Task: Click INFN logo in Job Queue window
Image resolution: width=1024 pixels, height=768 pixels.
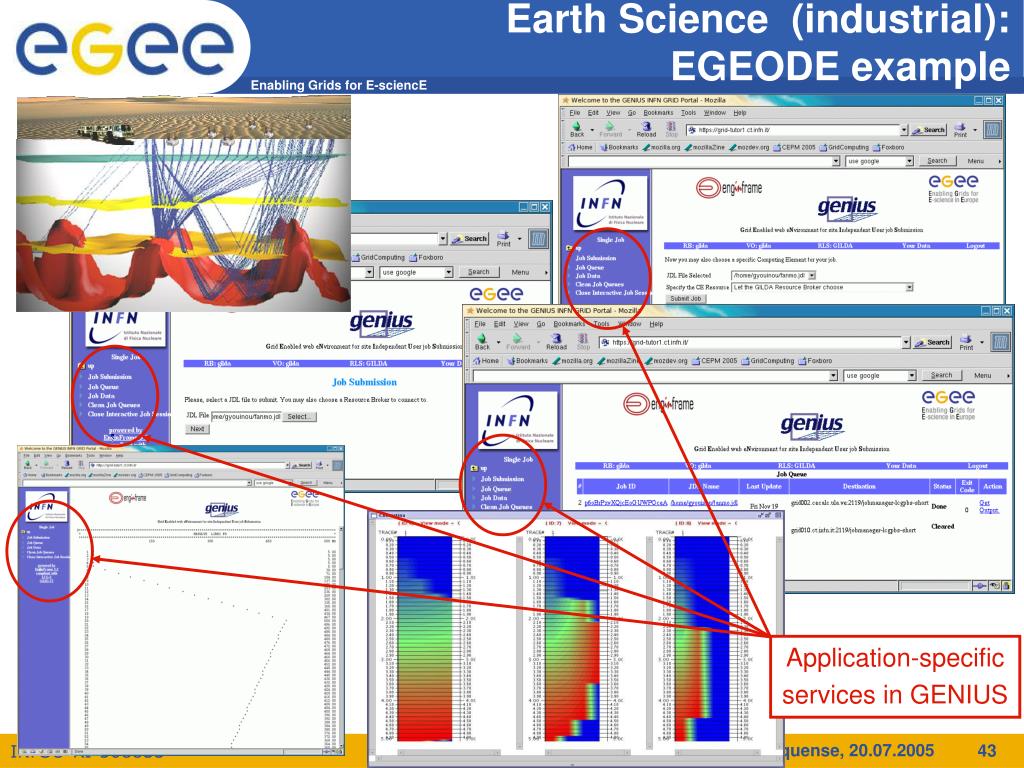Action: pyautogui.click(x=517, y=421)
